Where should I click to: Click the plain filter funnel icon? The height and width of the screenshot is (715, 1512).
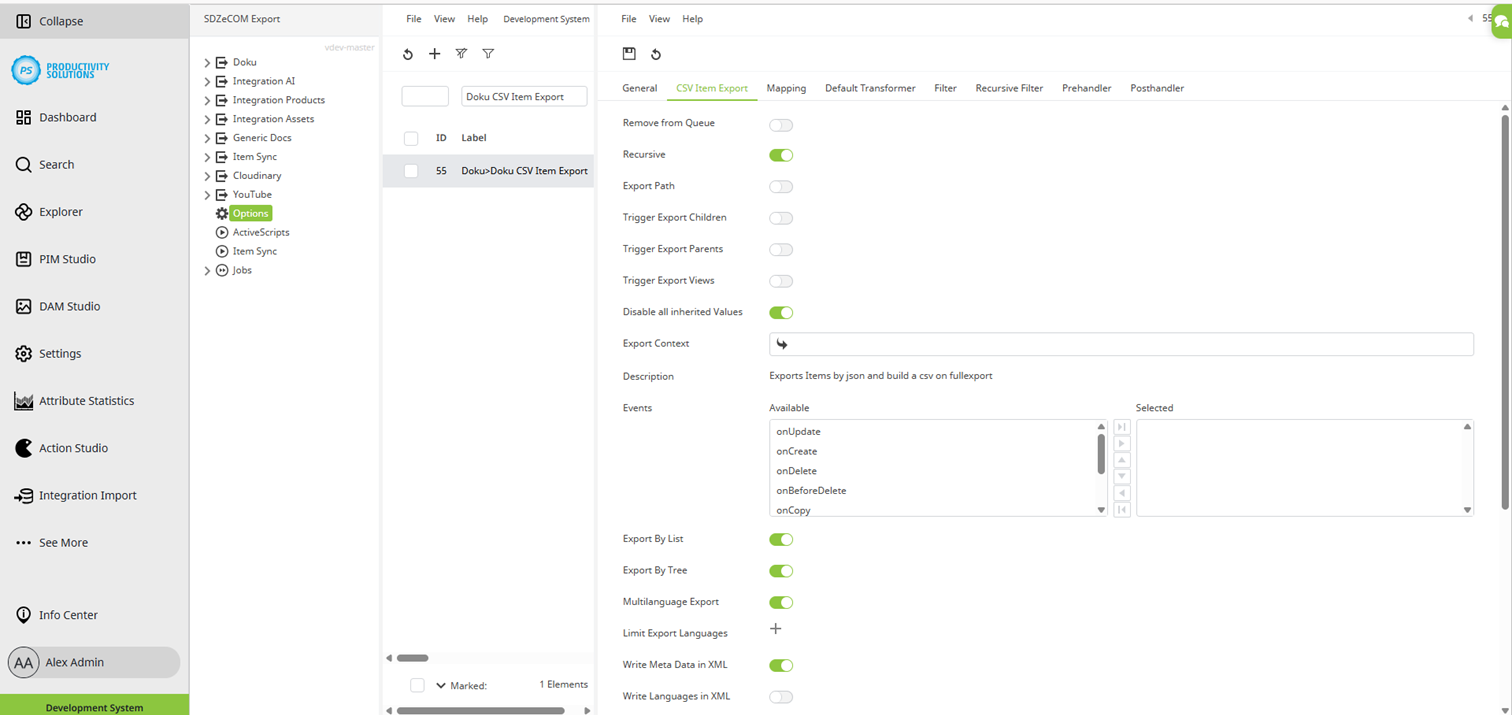(488, 54)
